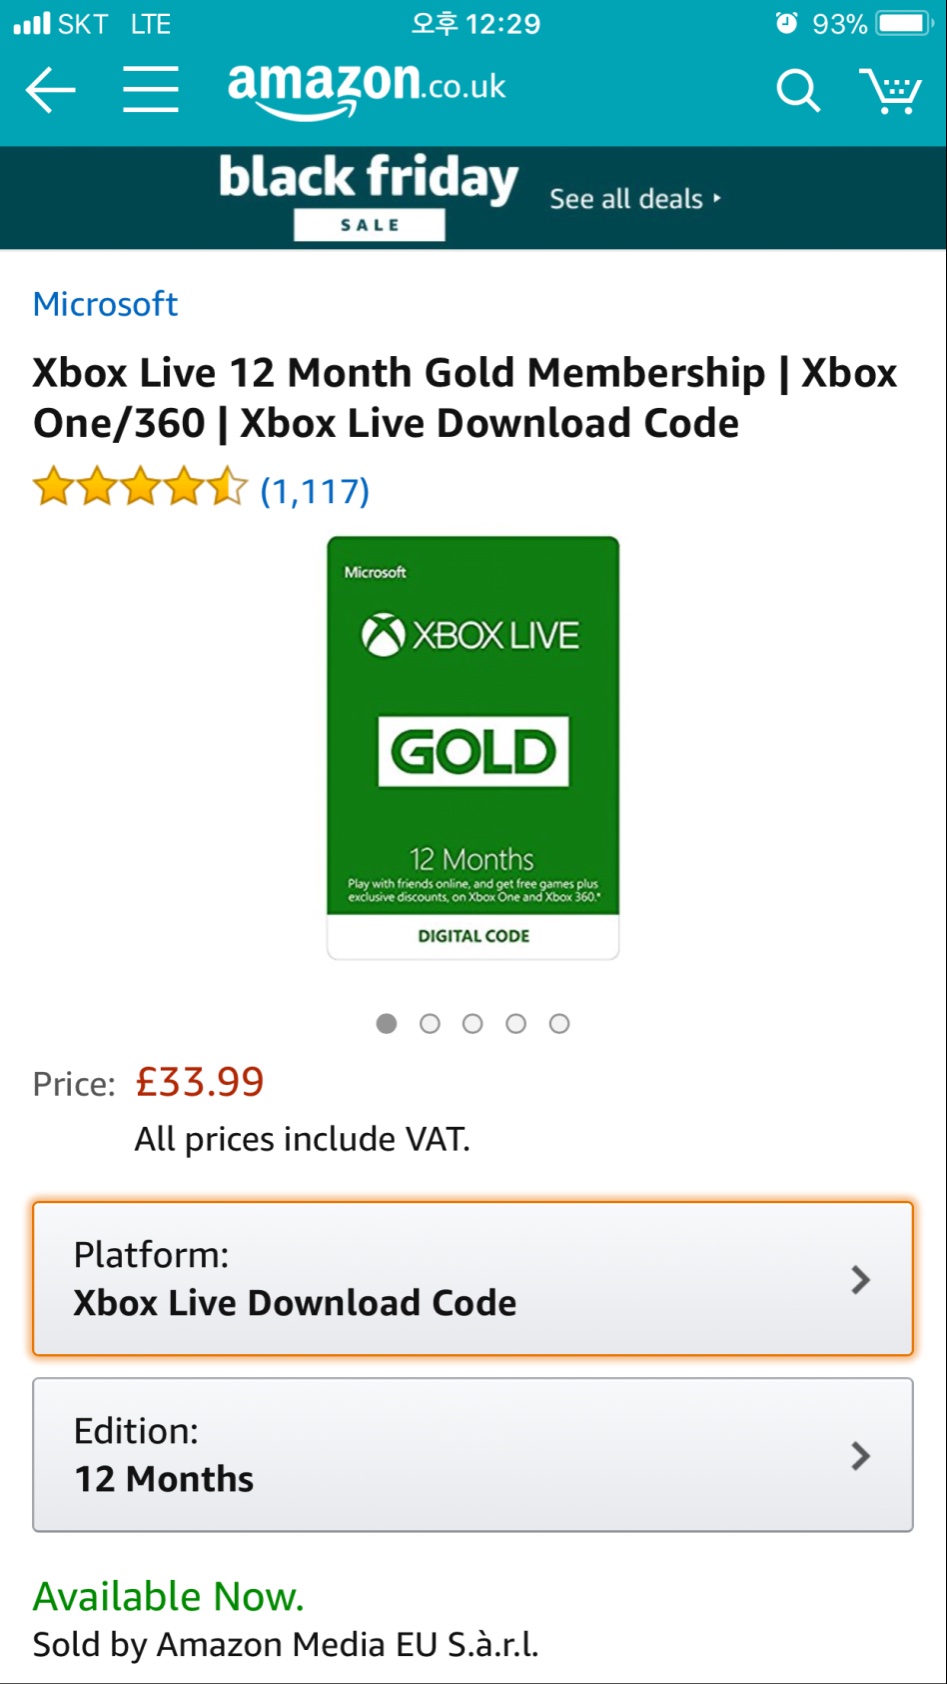Select the third image carousel dot
This screenshot has height=1684, width=947.
[x=473, y=1023]
